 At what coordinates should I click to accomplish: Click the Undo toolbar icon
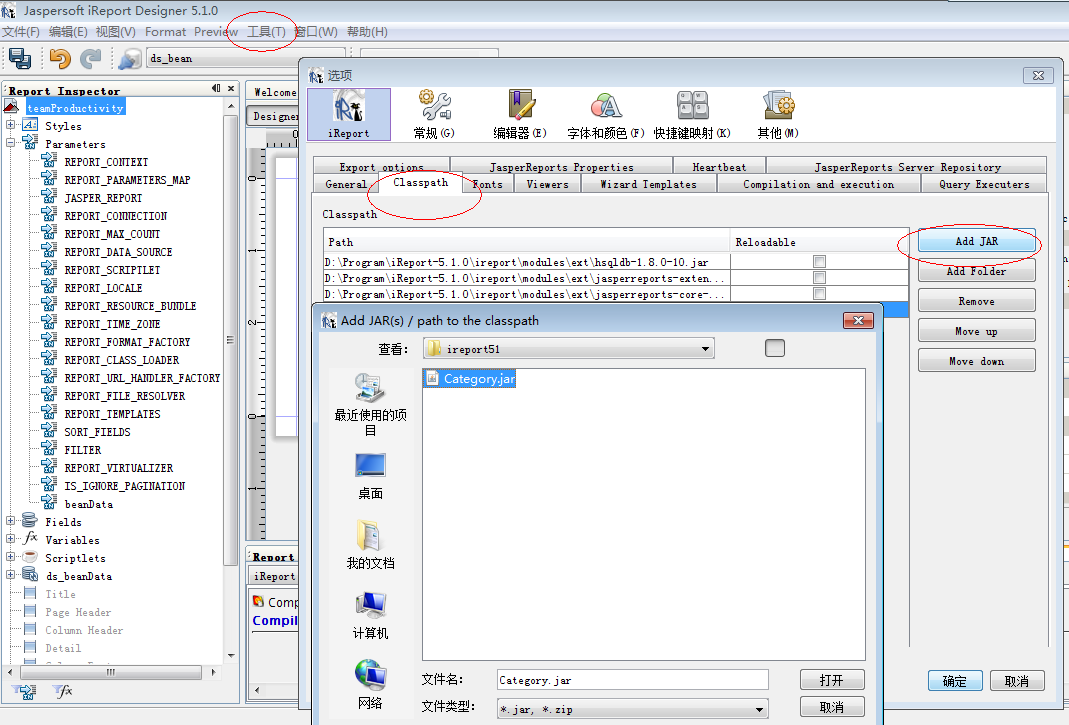[x=60, y=59]
